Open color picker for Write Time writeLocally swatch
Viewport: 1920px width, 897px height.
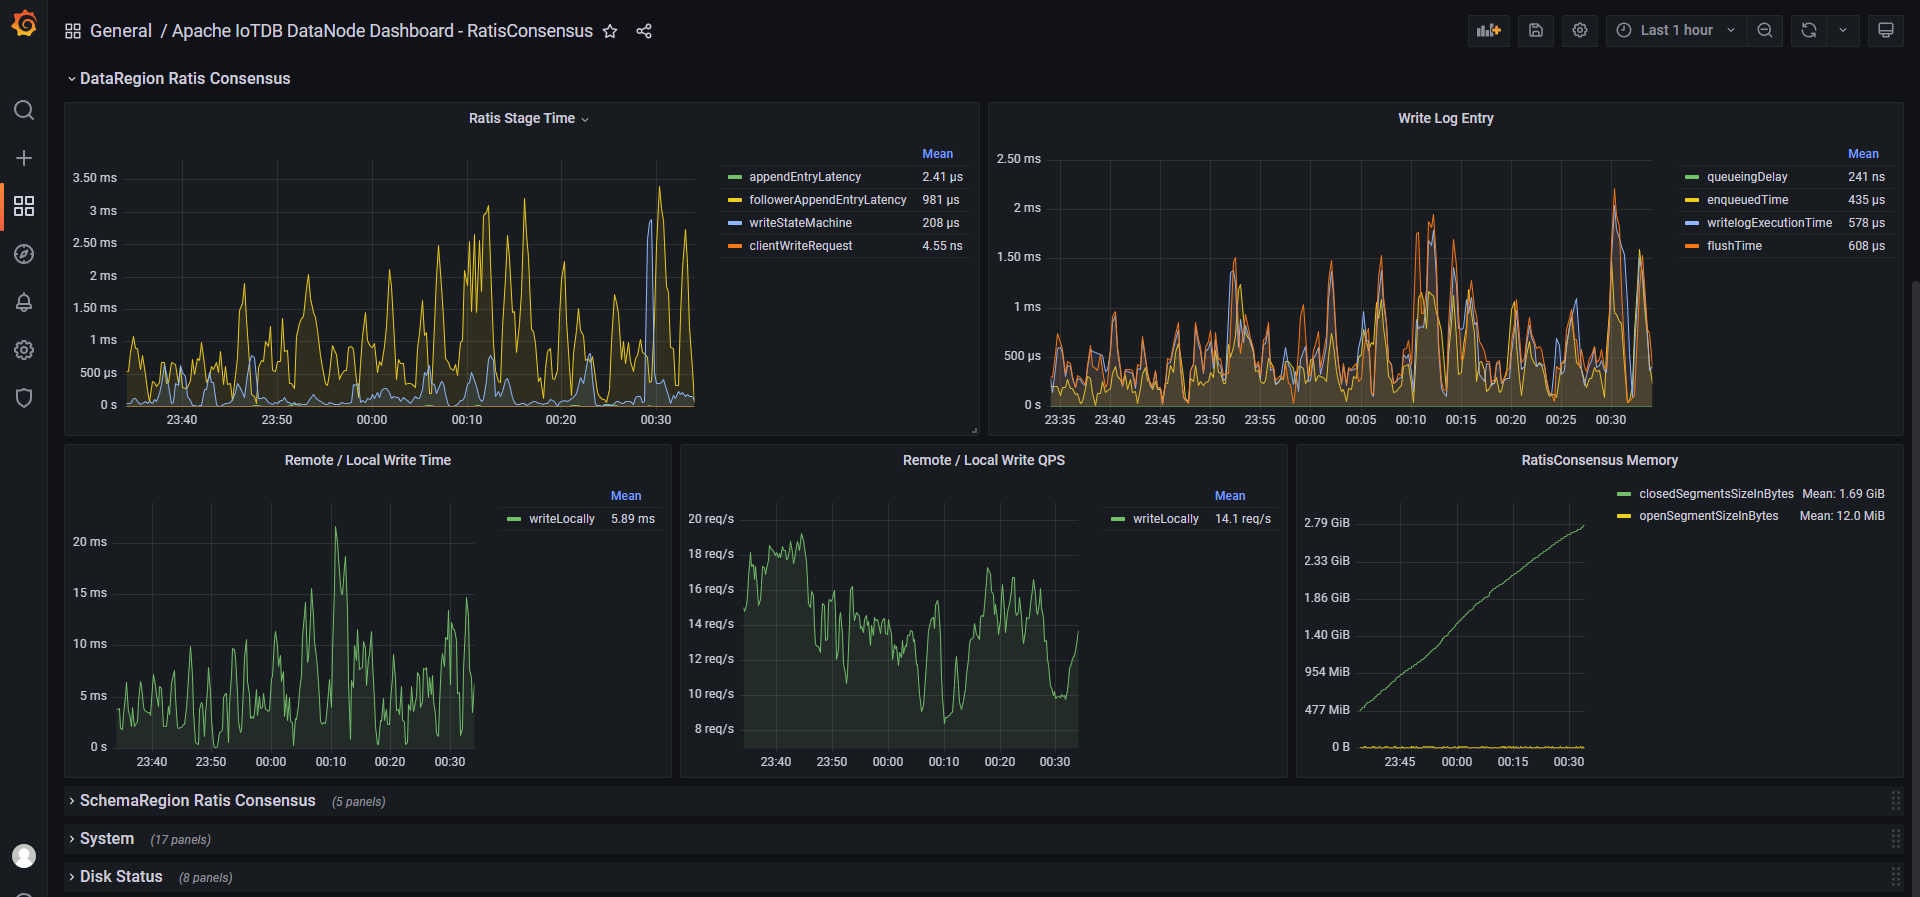(x=514, y=519)
